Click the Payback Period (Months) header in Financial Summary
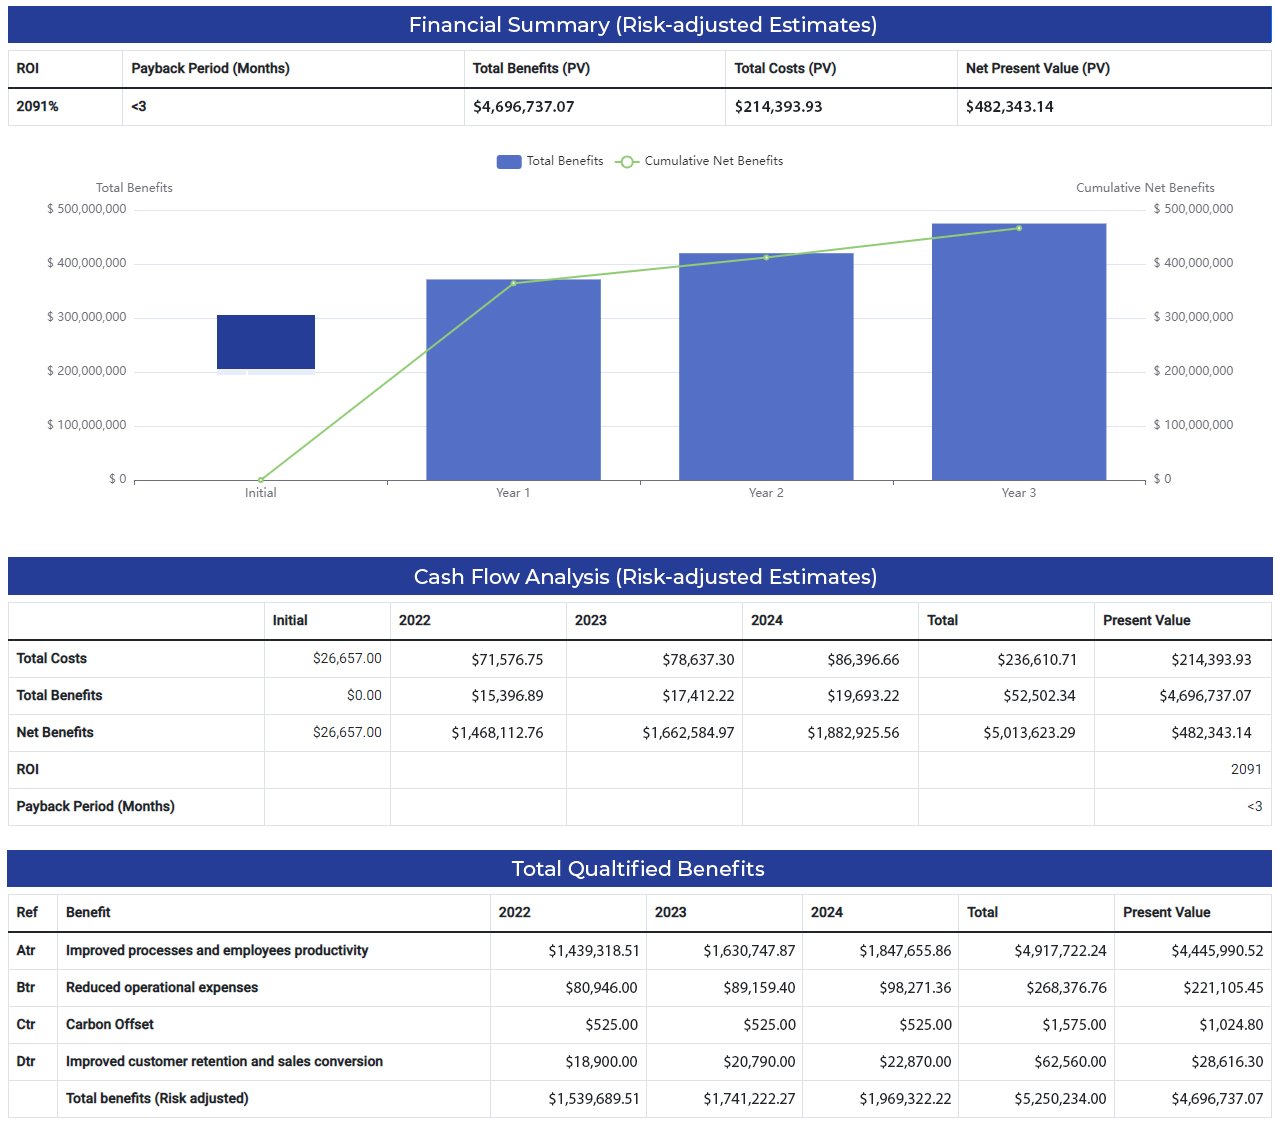1276x1134 pixels. [210, 69]
